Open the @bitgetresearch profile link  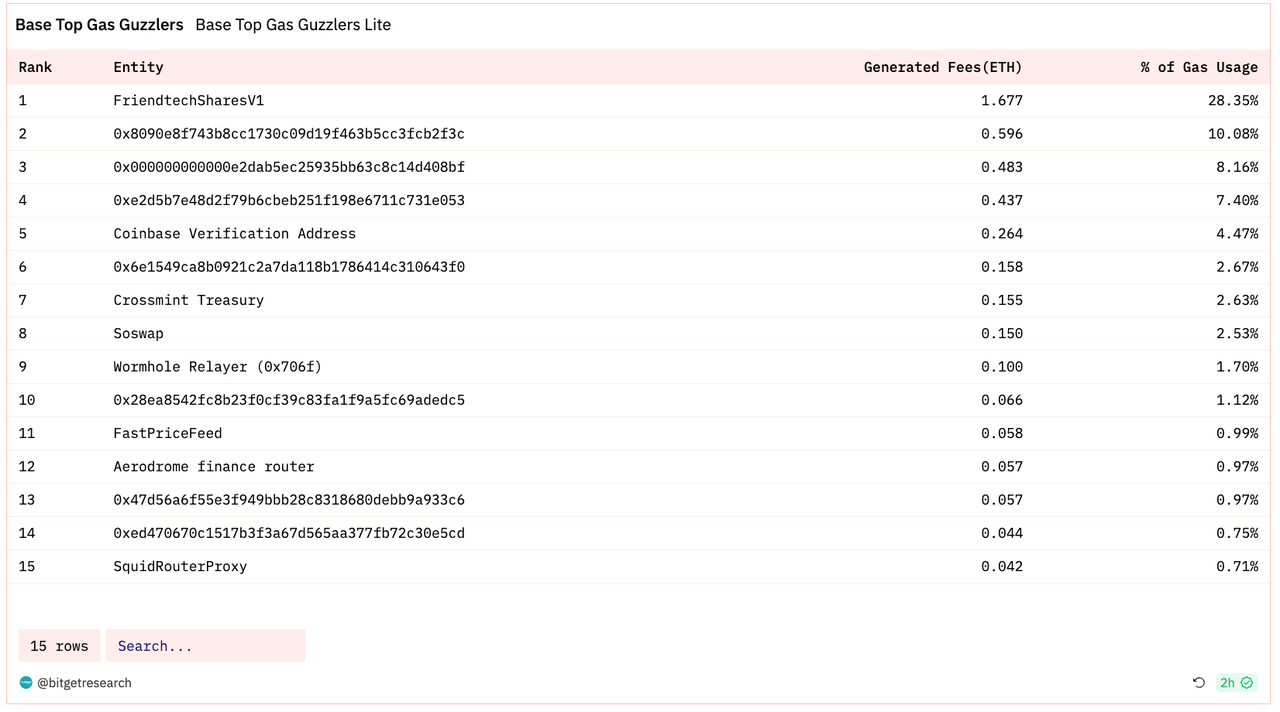click(x=84, y=683)
